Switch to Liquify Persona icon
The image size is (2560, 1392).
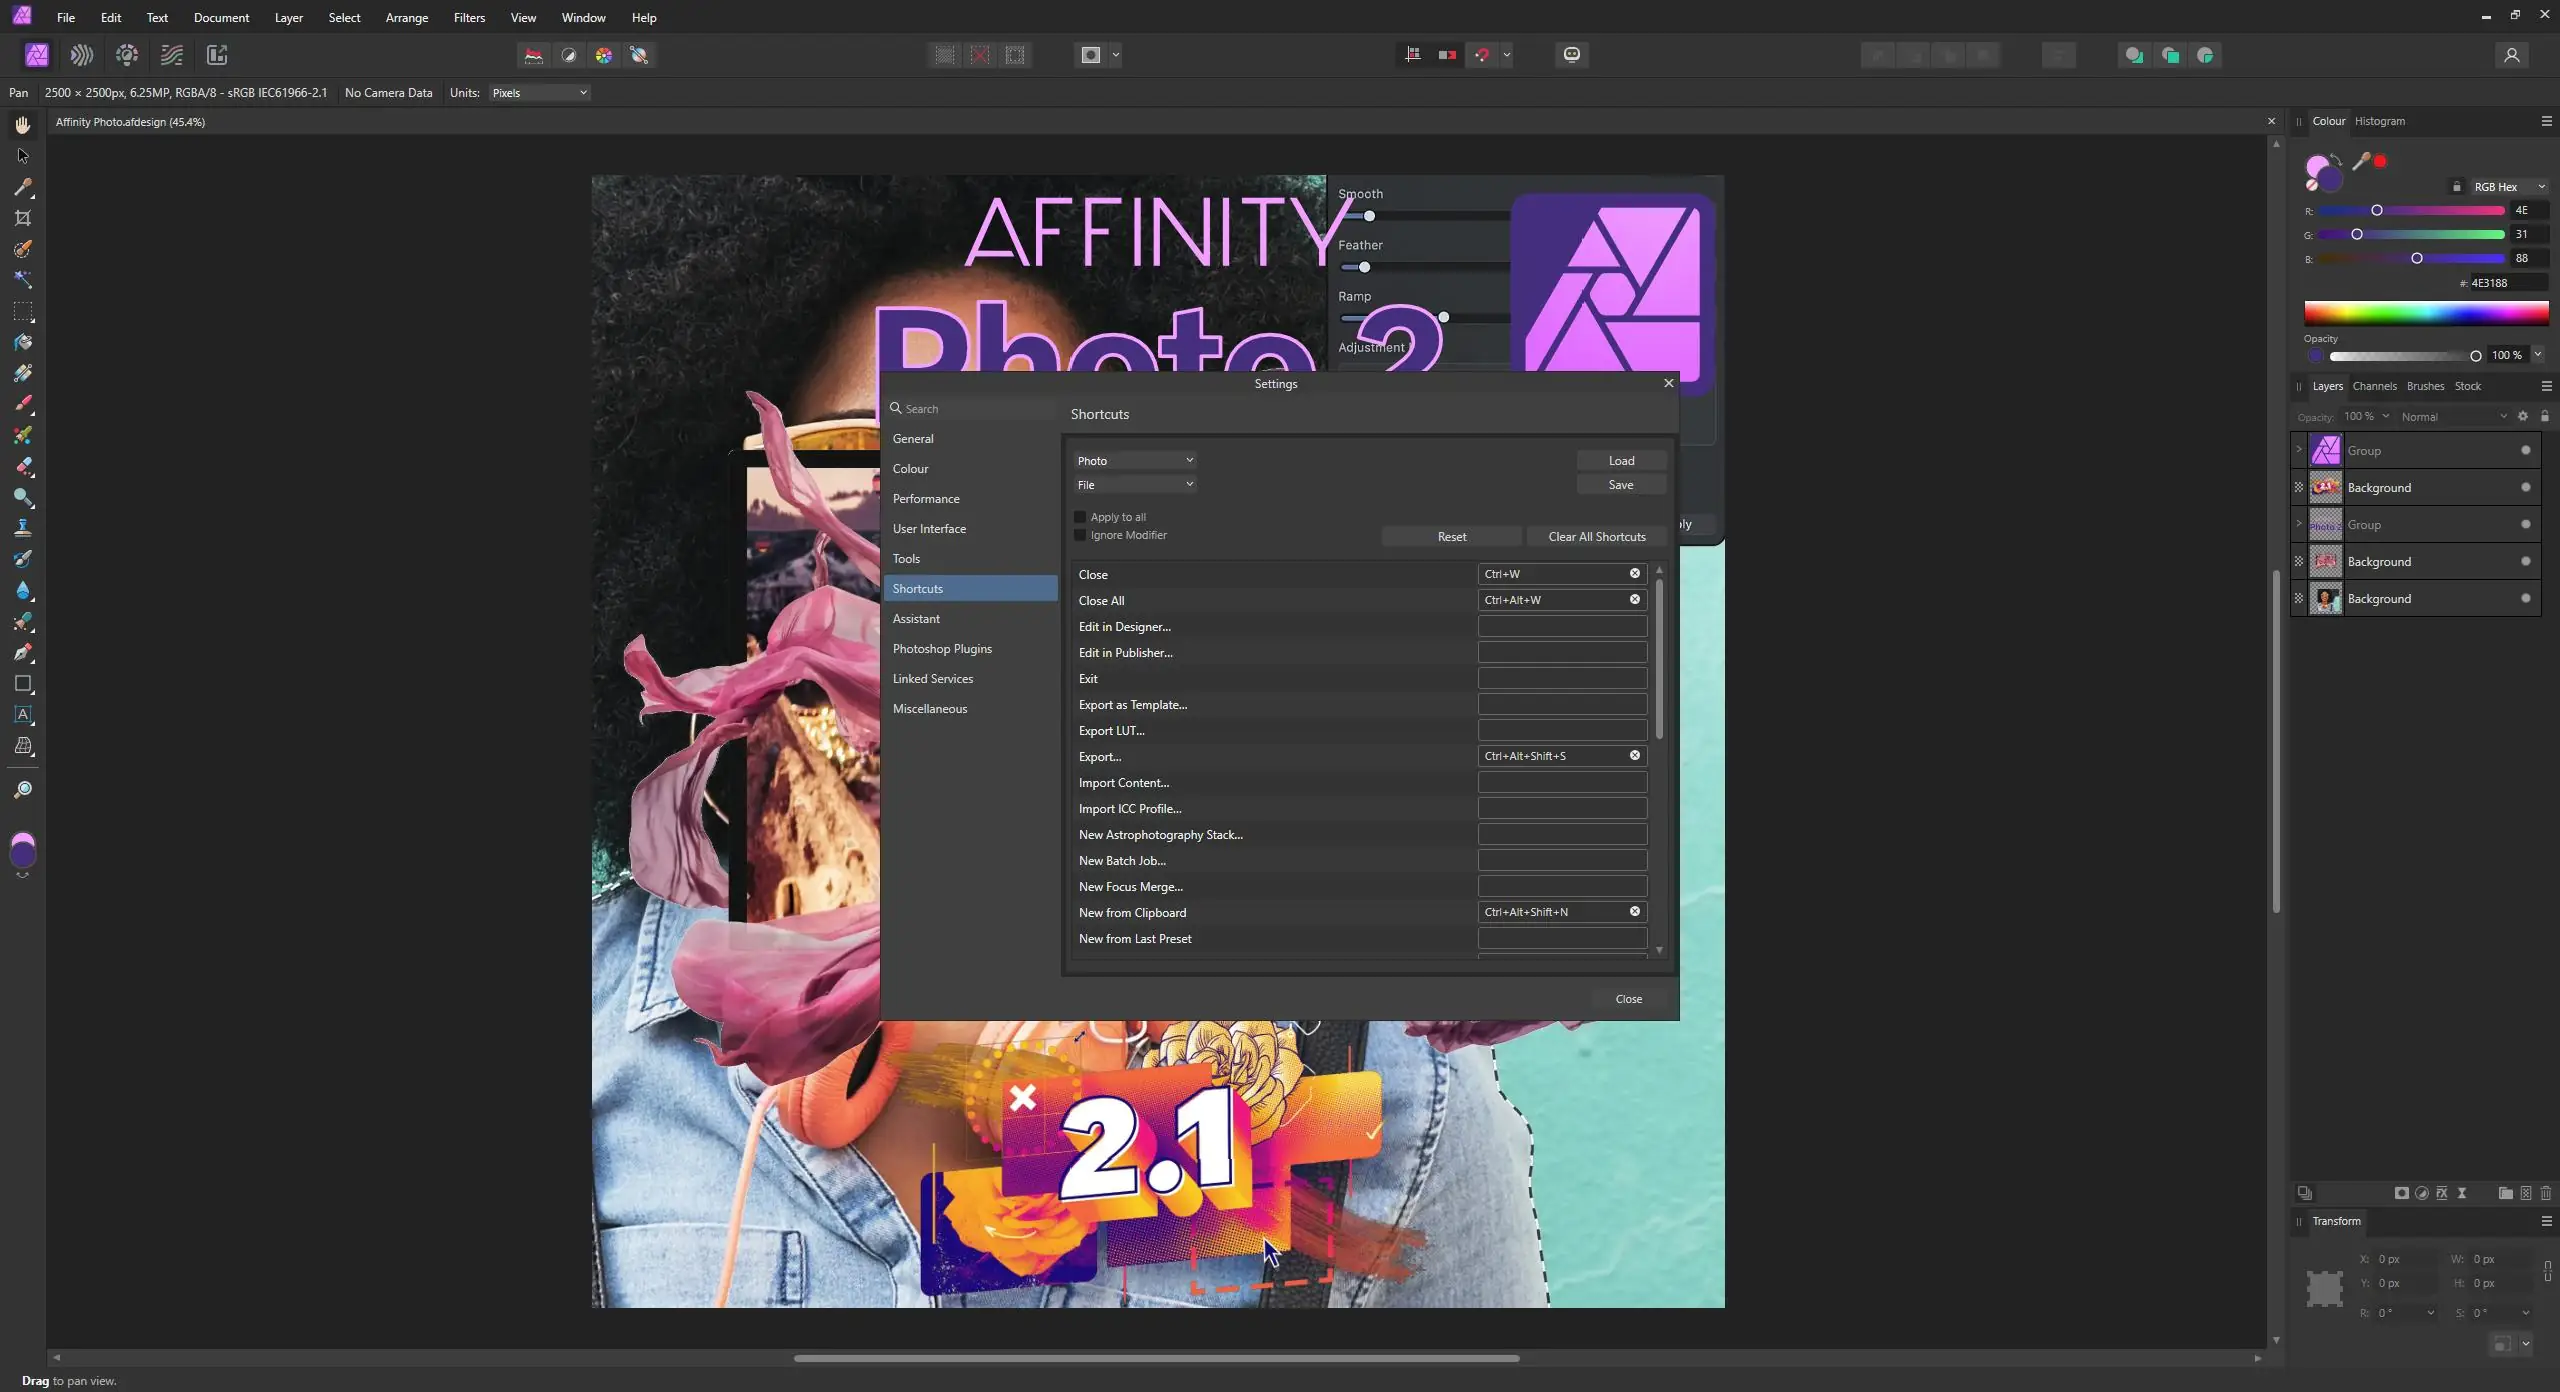point(82,55)
